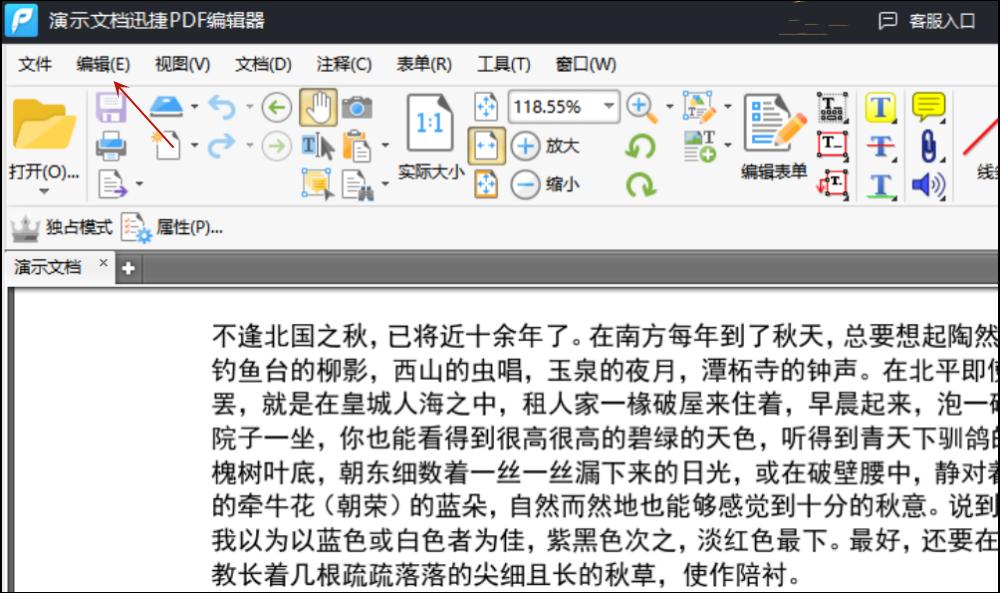Print the document with the printer icon
This screenshot has height=593, width=1000.
point(111,145)
